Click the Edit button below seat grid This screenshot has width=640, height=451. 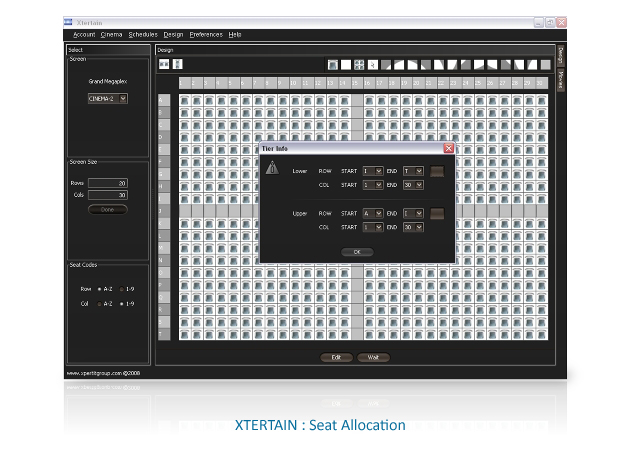(x=336, y=358)
